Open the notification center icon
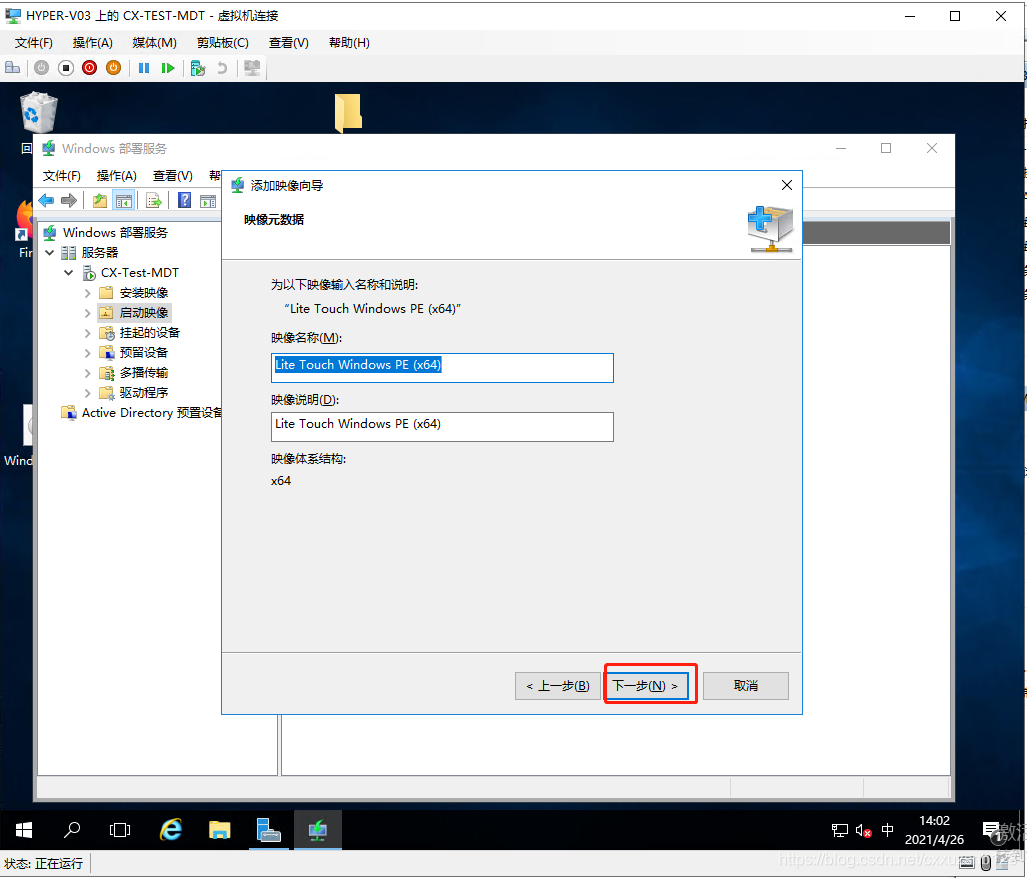The image size is (1027, 878). coord(992,831)
